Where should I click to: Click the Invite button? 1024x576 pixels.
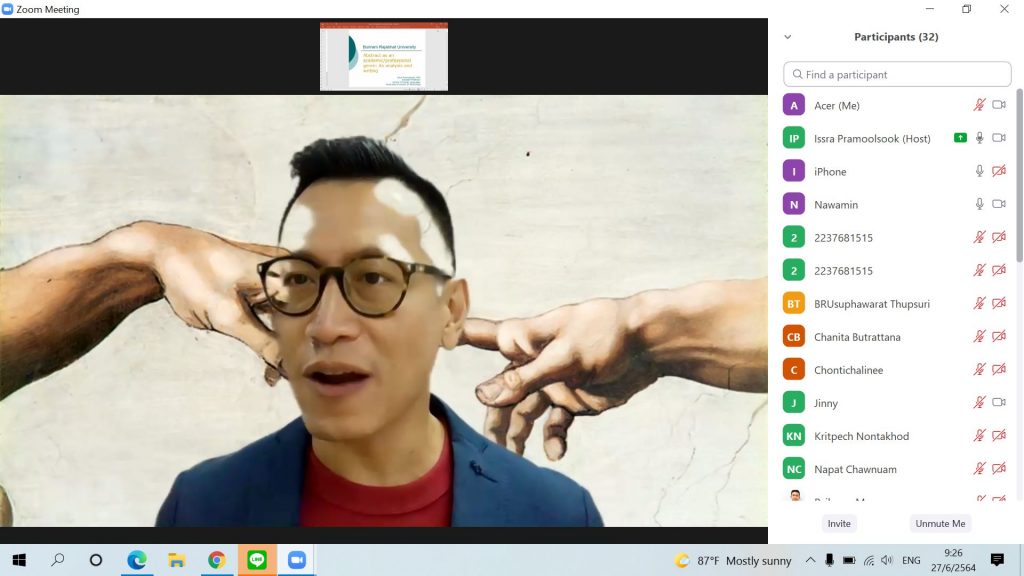point(839,523)
